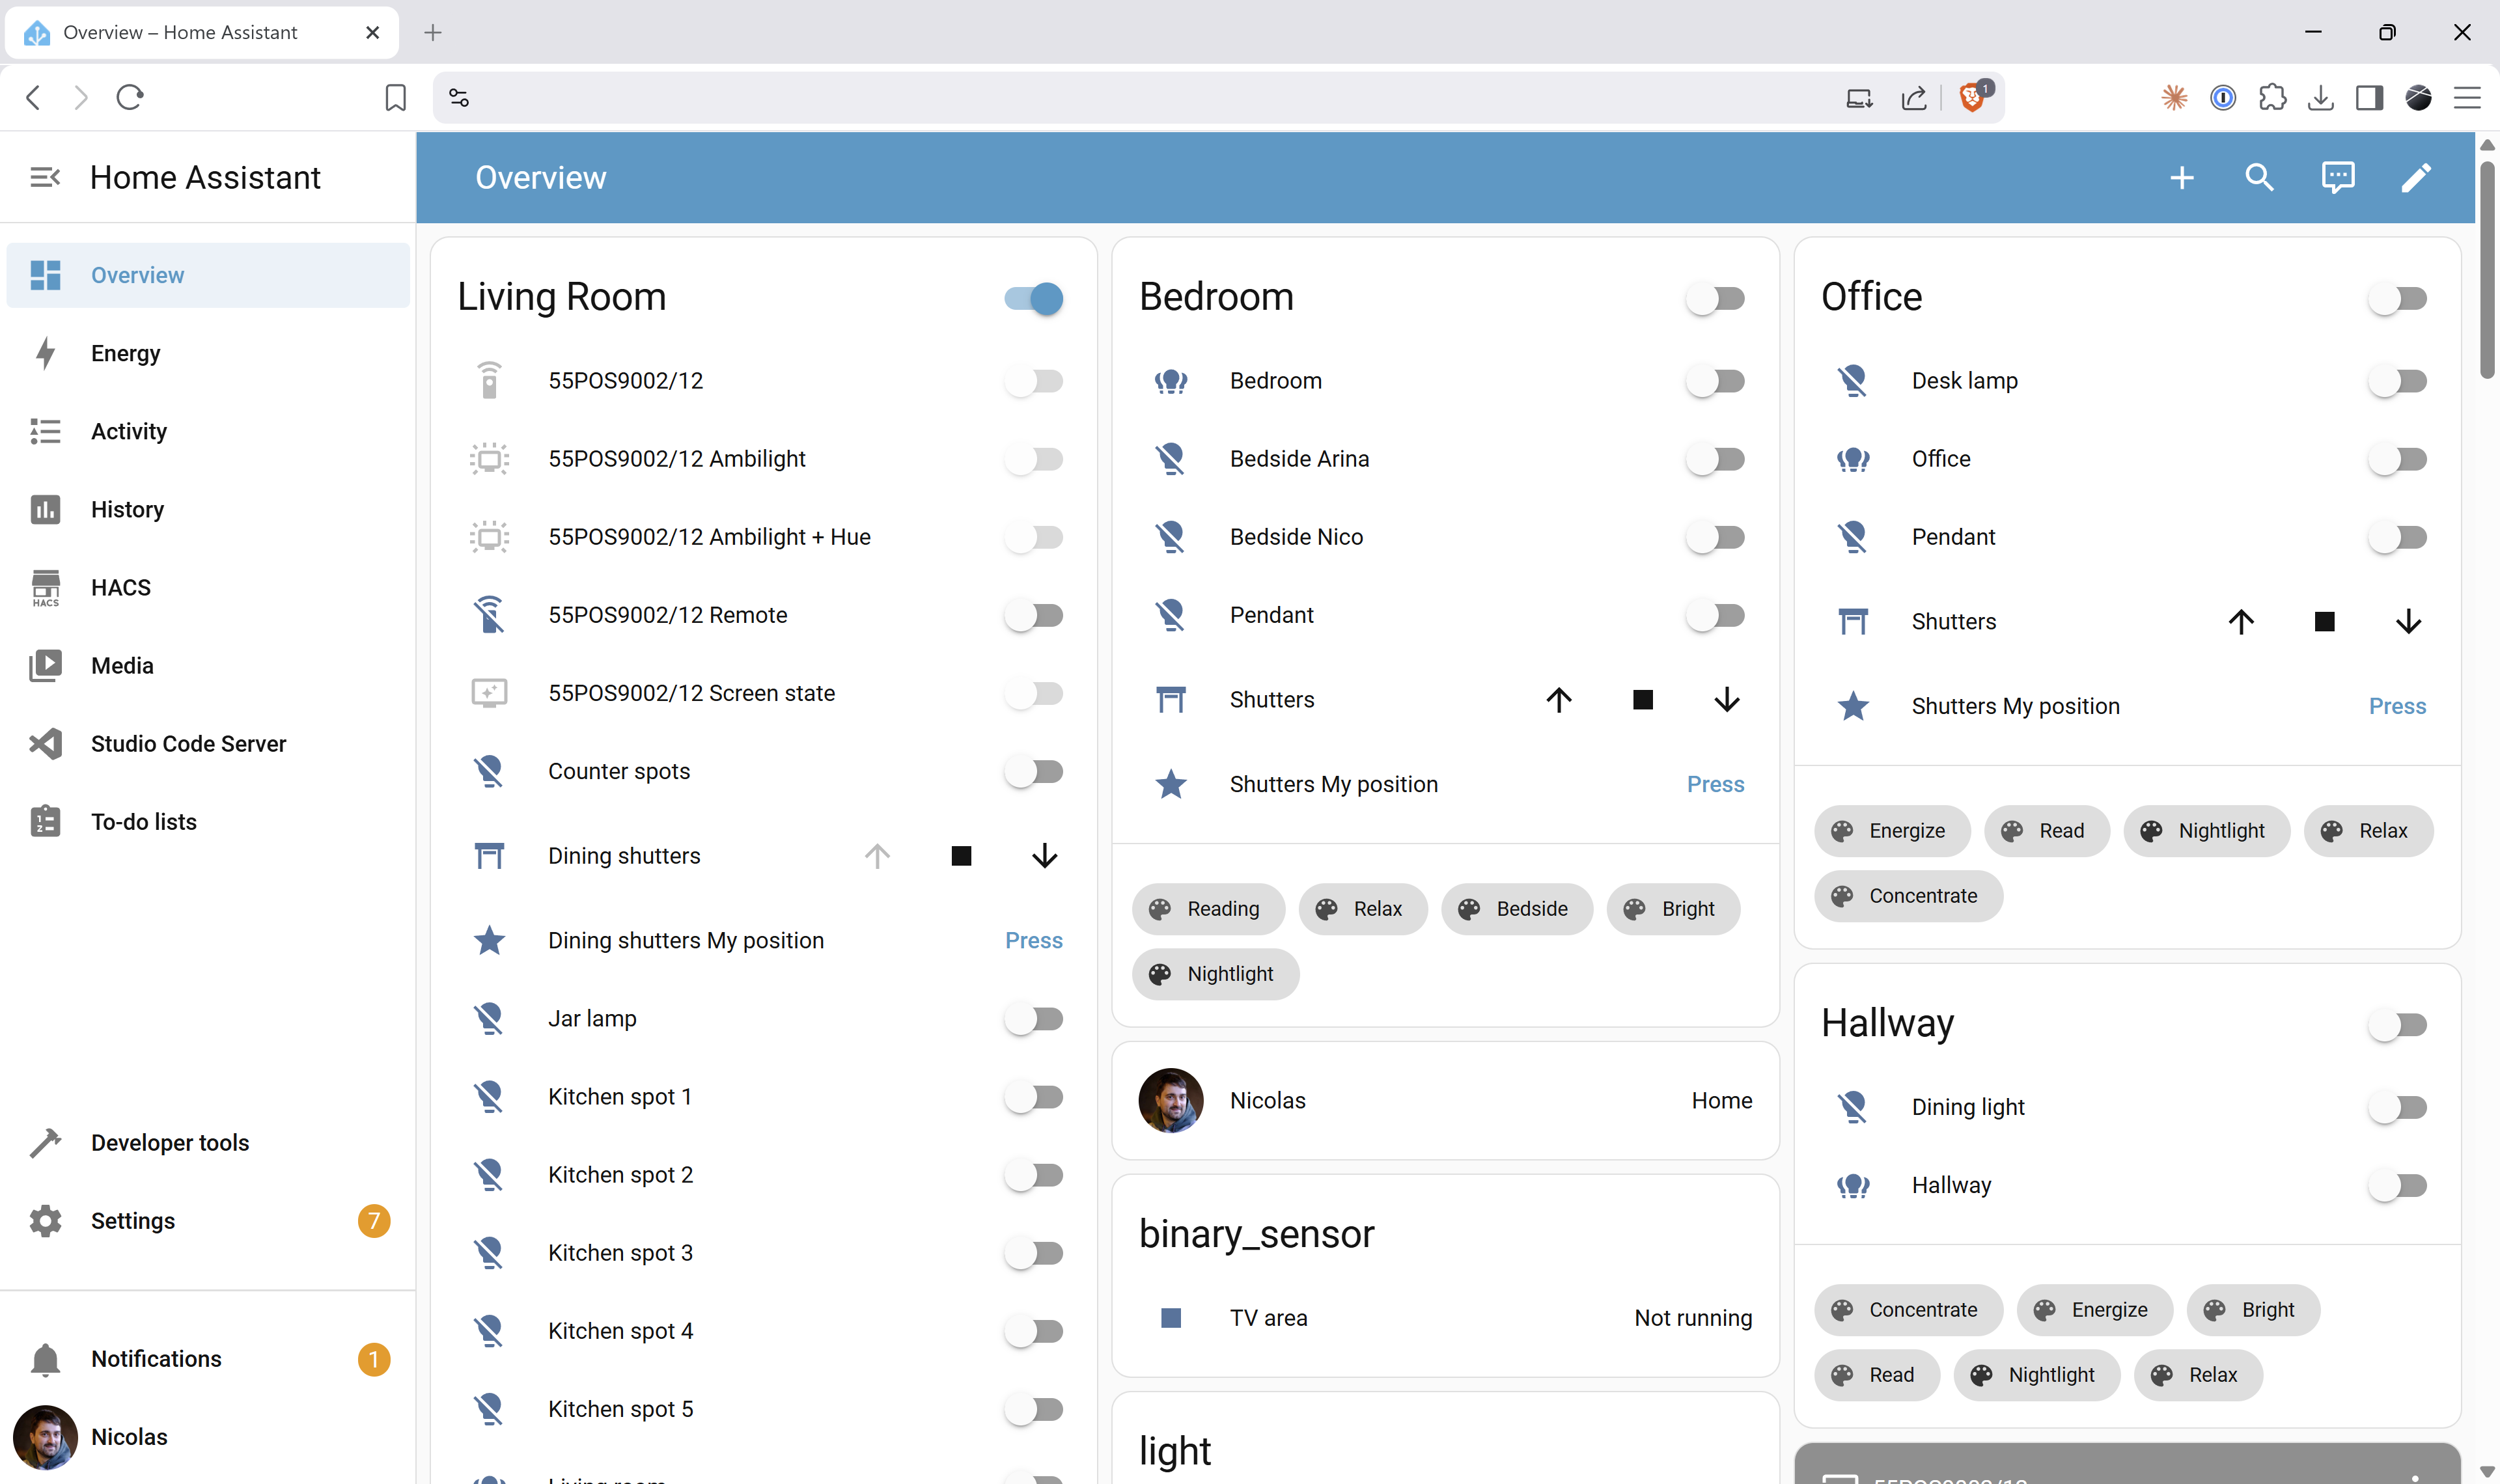The height and width of the screenshot is (1484, 2500).
Task: Stop Dining shutters
Action: tap(961, 856)
